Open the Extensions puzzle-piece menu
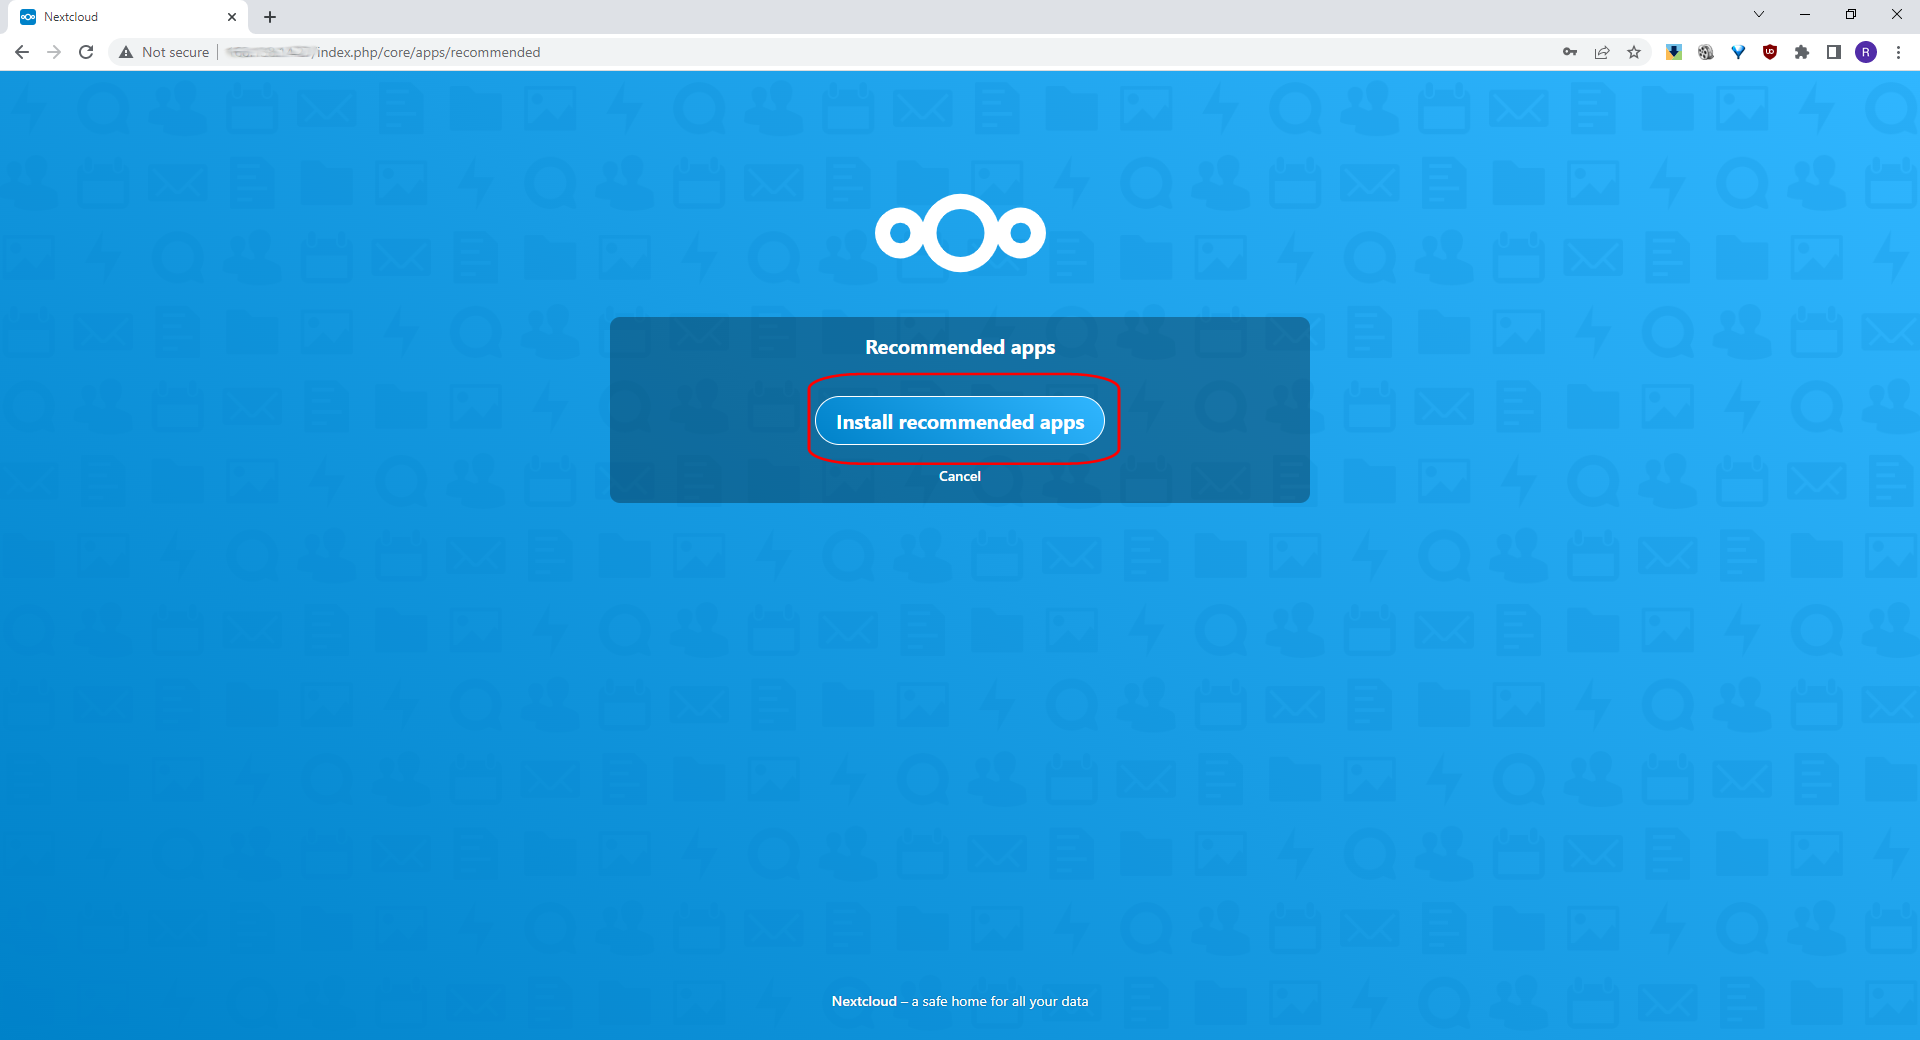1920x1040 pixels. click(x=1803, y=52)
